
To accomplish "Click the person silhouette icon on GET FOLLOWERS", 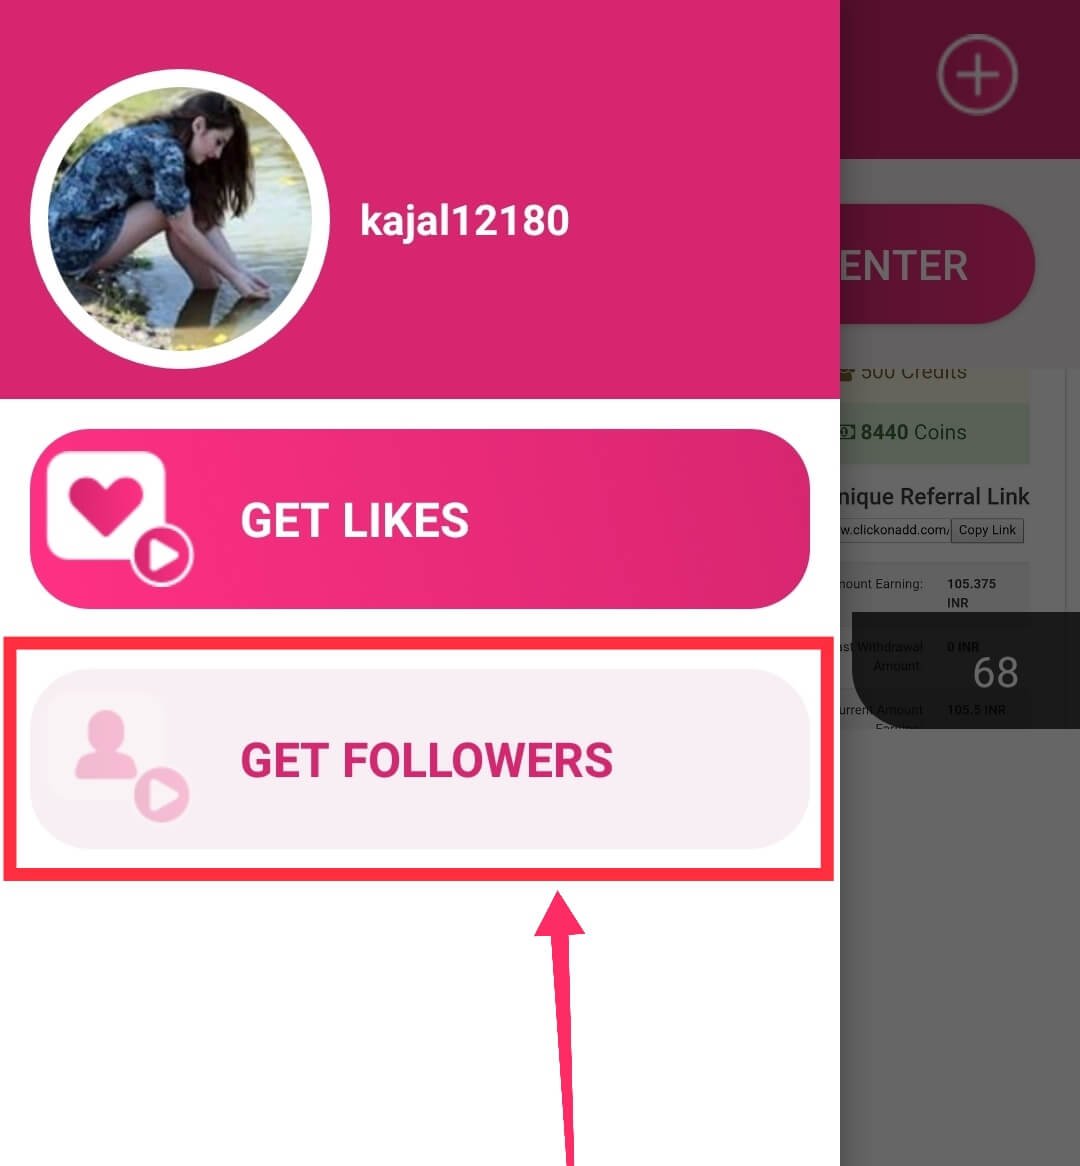I will (x=106, y=744).
